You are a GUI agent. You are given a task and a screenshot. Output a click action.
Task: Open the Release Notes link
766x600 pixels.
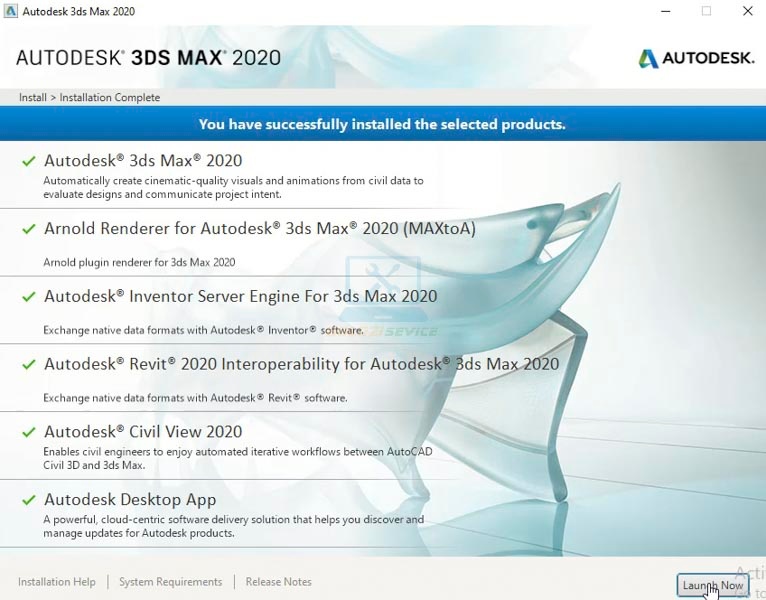[x=278, y=582]
